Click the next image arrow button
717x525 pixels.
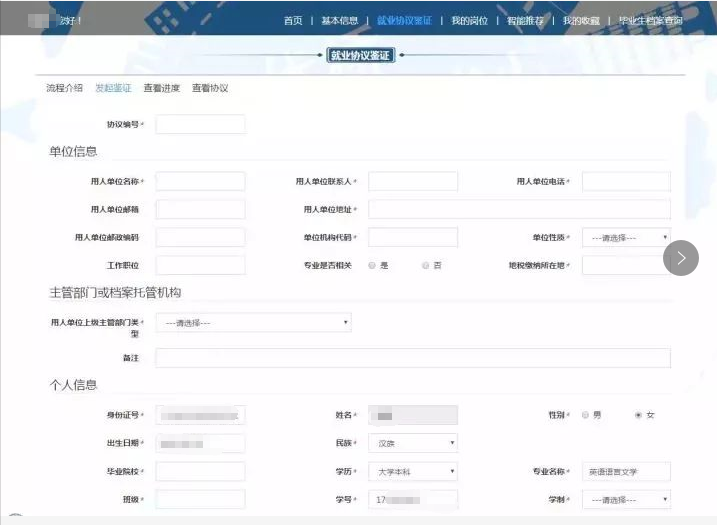coord(681,258)
